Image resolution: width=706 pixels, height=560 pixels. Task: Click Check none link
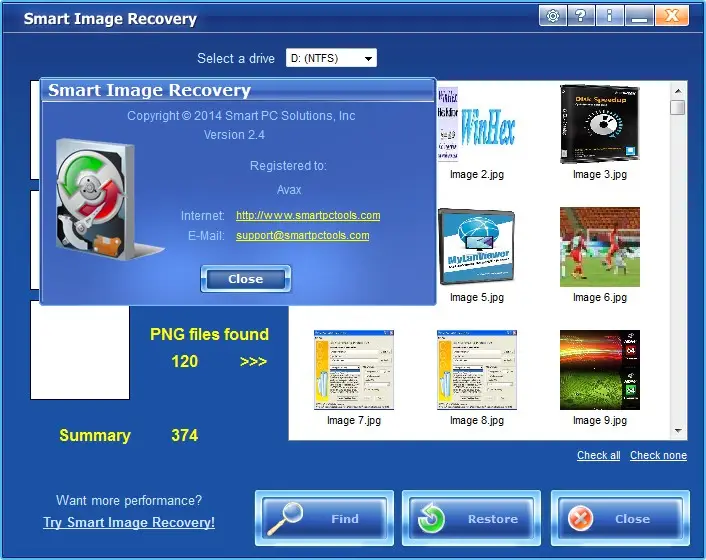[x=658, y=455]
